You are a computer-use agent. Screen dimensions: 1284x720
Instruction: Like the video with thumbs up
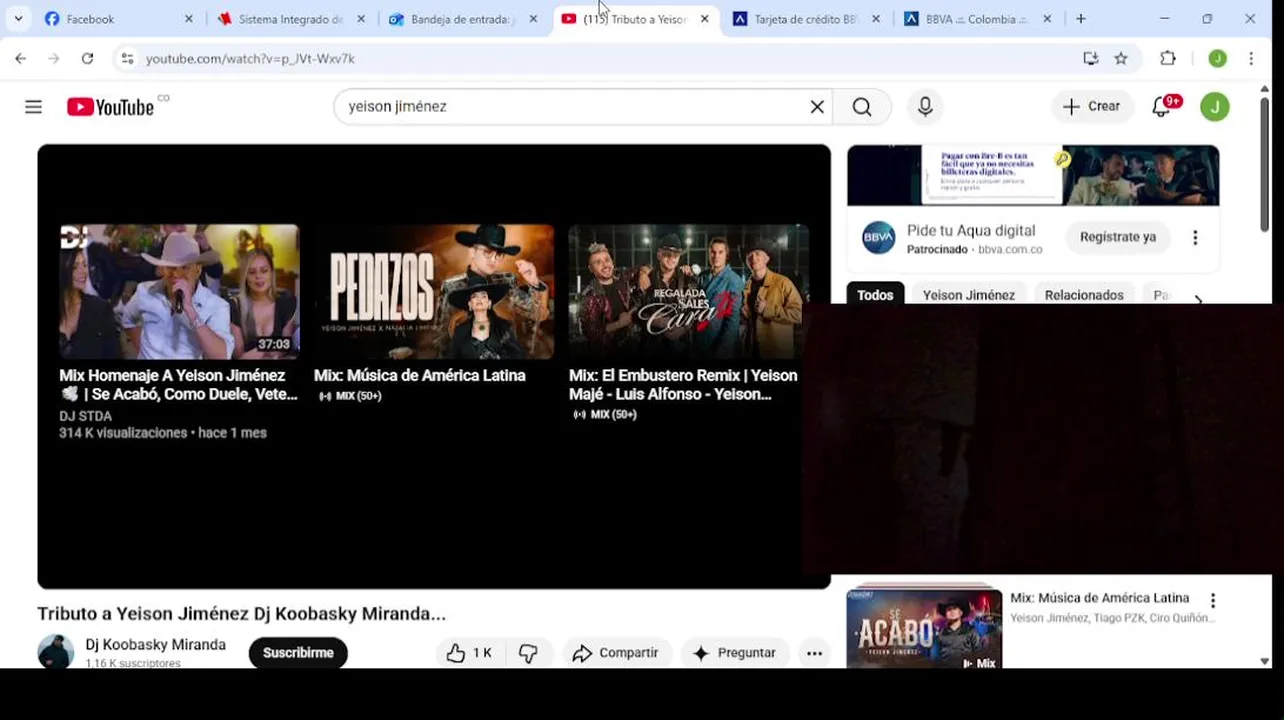tap(468, 653)
